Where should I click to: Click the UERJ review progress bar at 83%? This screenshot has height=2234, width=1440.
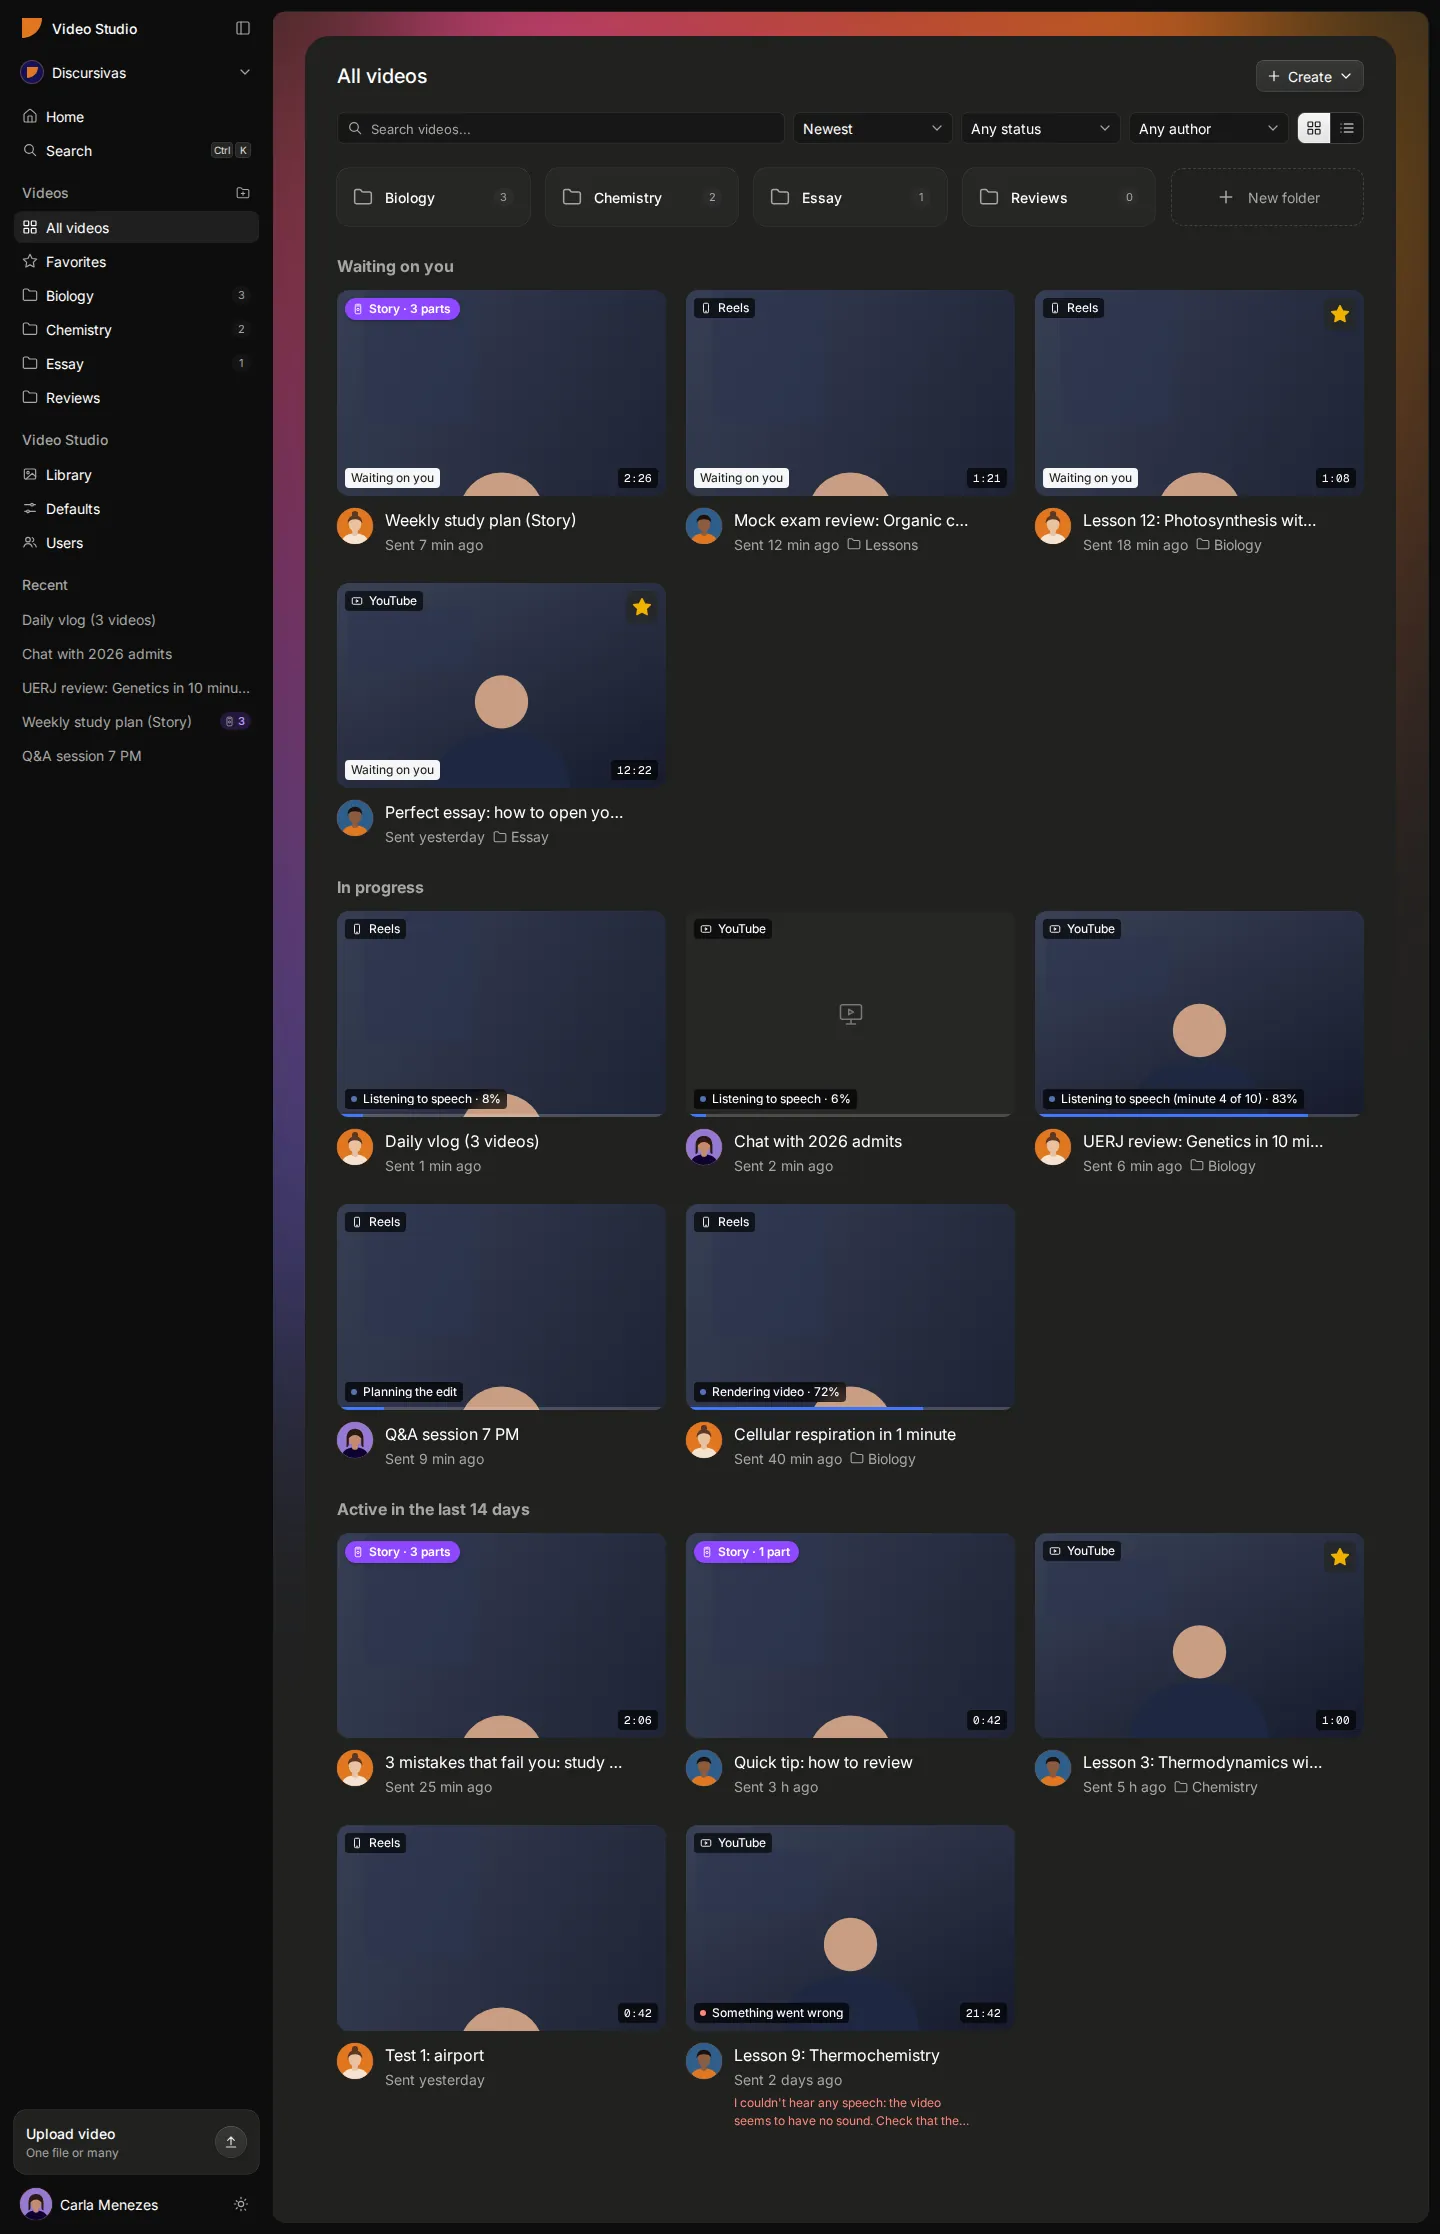[1199, 1114]
